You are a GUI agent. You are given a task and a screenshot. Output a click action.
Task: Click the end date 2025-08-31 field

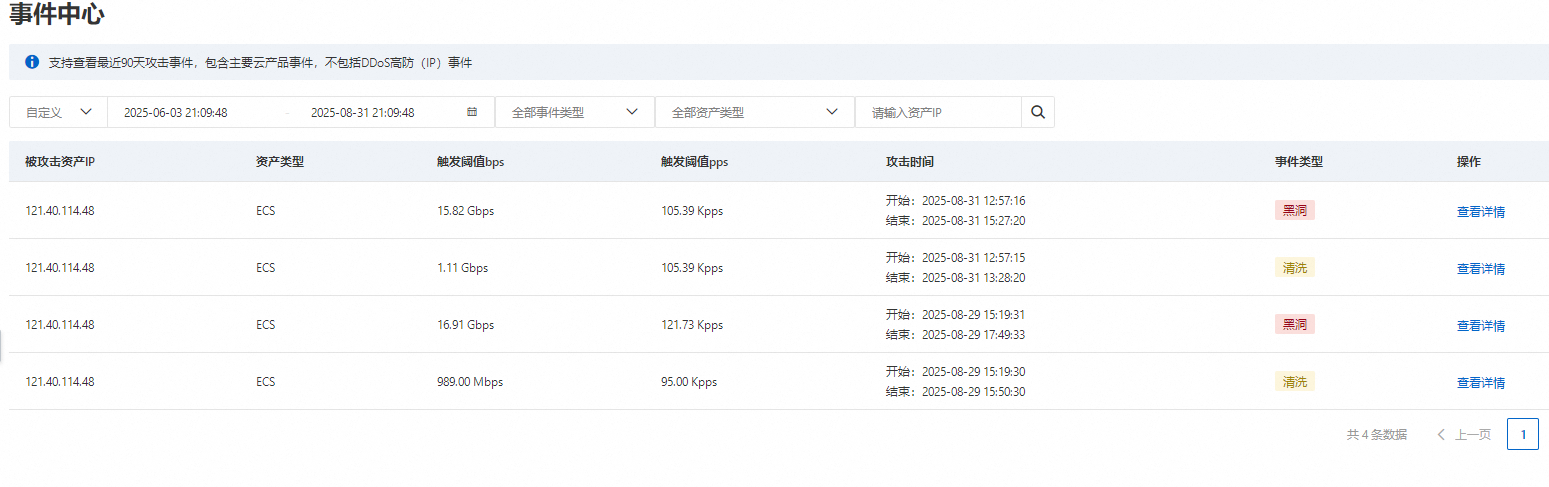tap(363, 113)
